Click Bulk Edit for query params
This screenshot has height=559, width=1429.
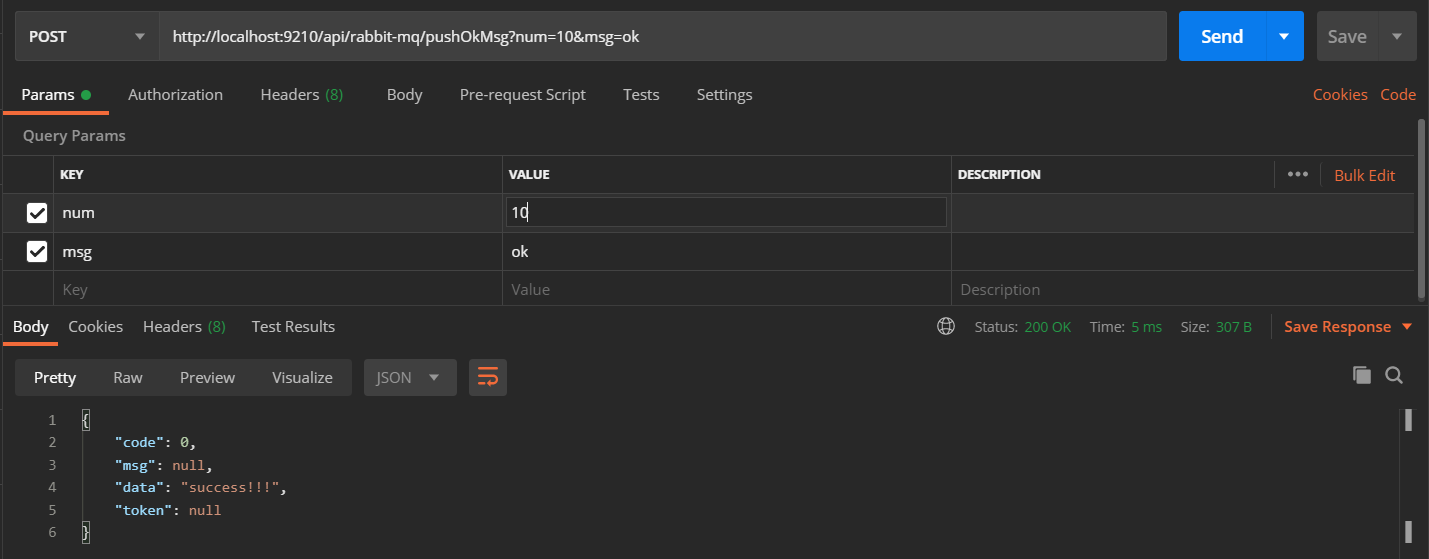(x=1364, y=175)
